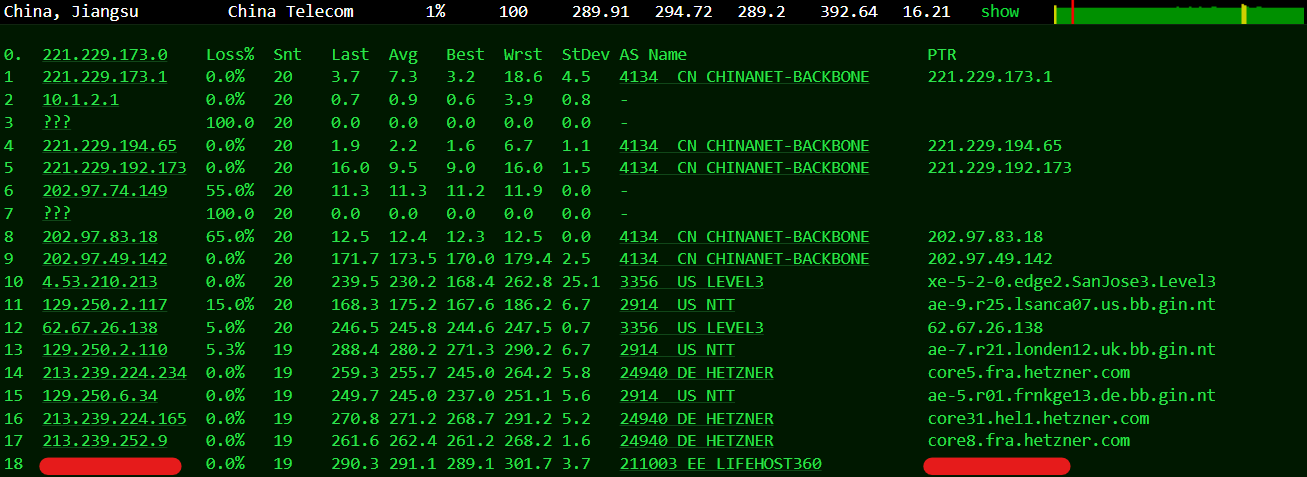
Task: Click AS 3356 US LEVEL3 in hop 12
Action: 691,328
